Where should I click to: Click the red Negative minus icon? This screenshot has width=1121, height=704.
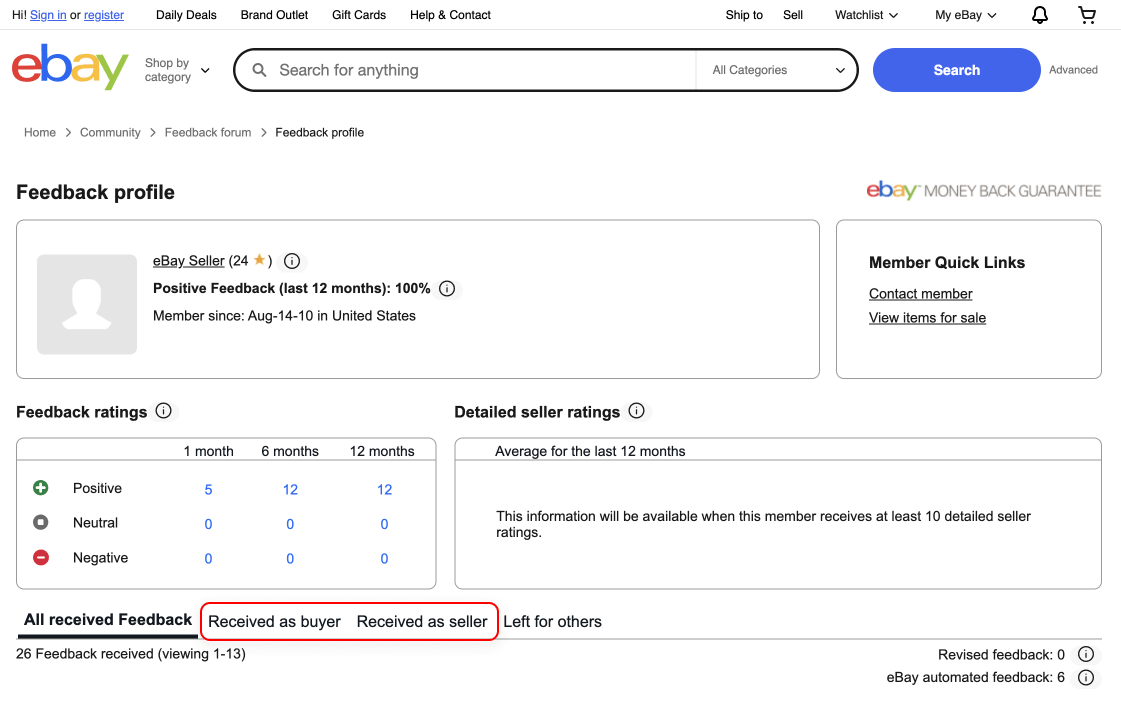pos(41,557)
